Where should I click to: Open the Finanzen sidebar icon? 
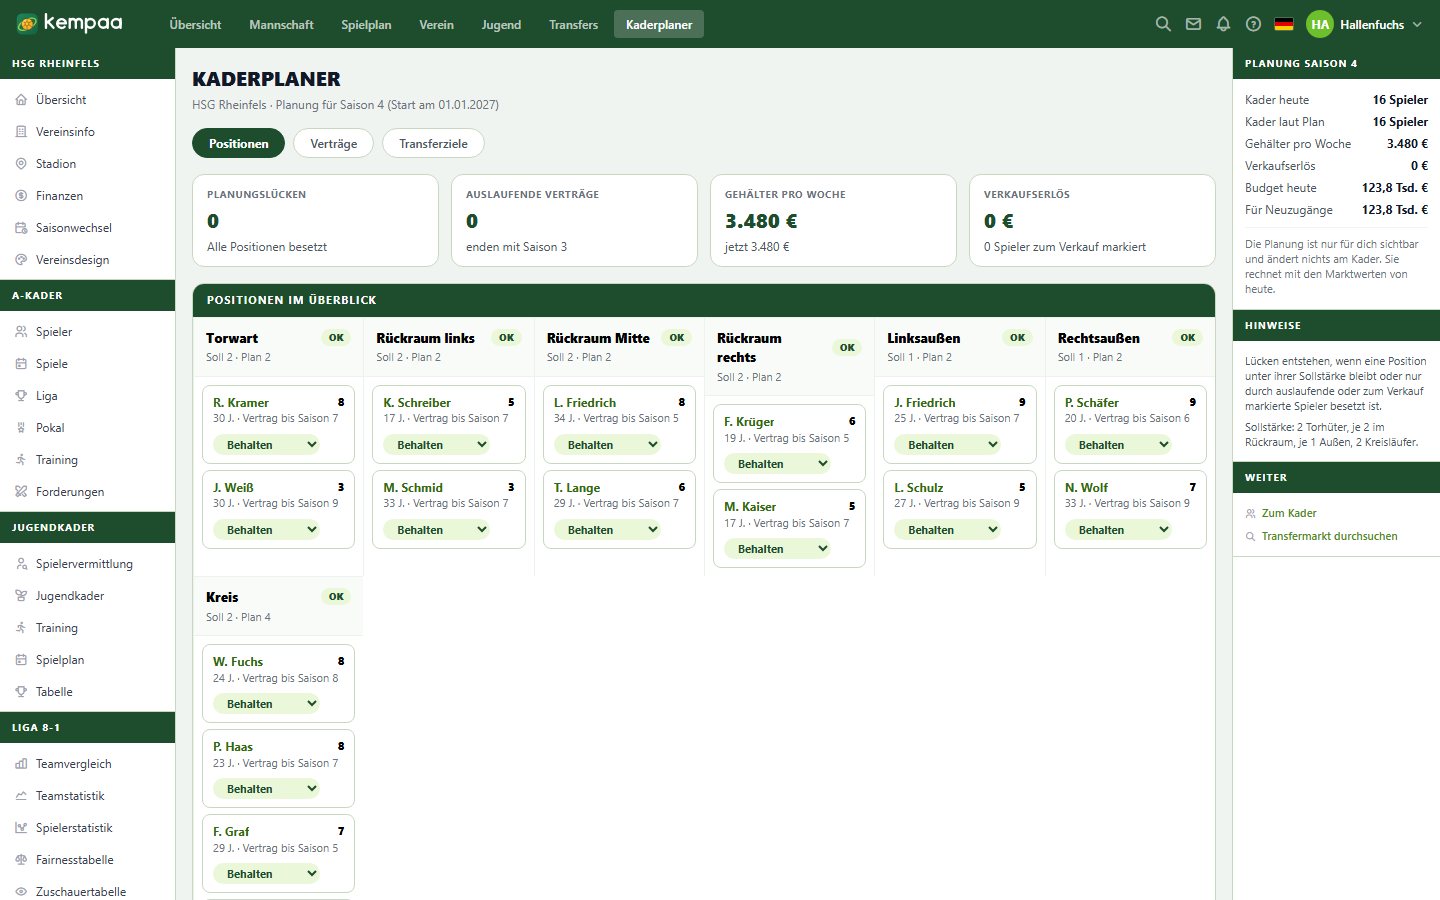(x=21, y=196)
